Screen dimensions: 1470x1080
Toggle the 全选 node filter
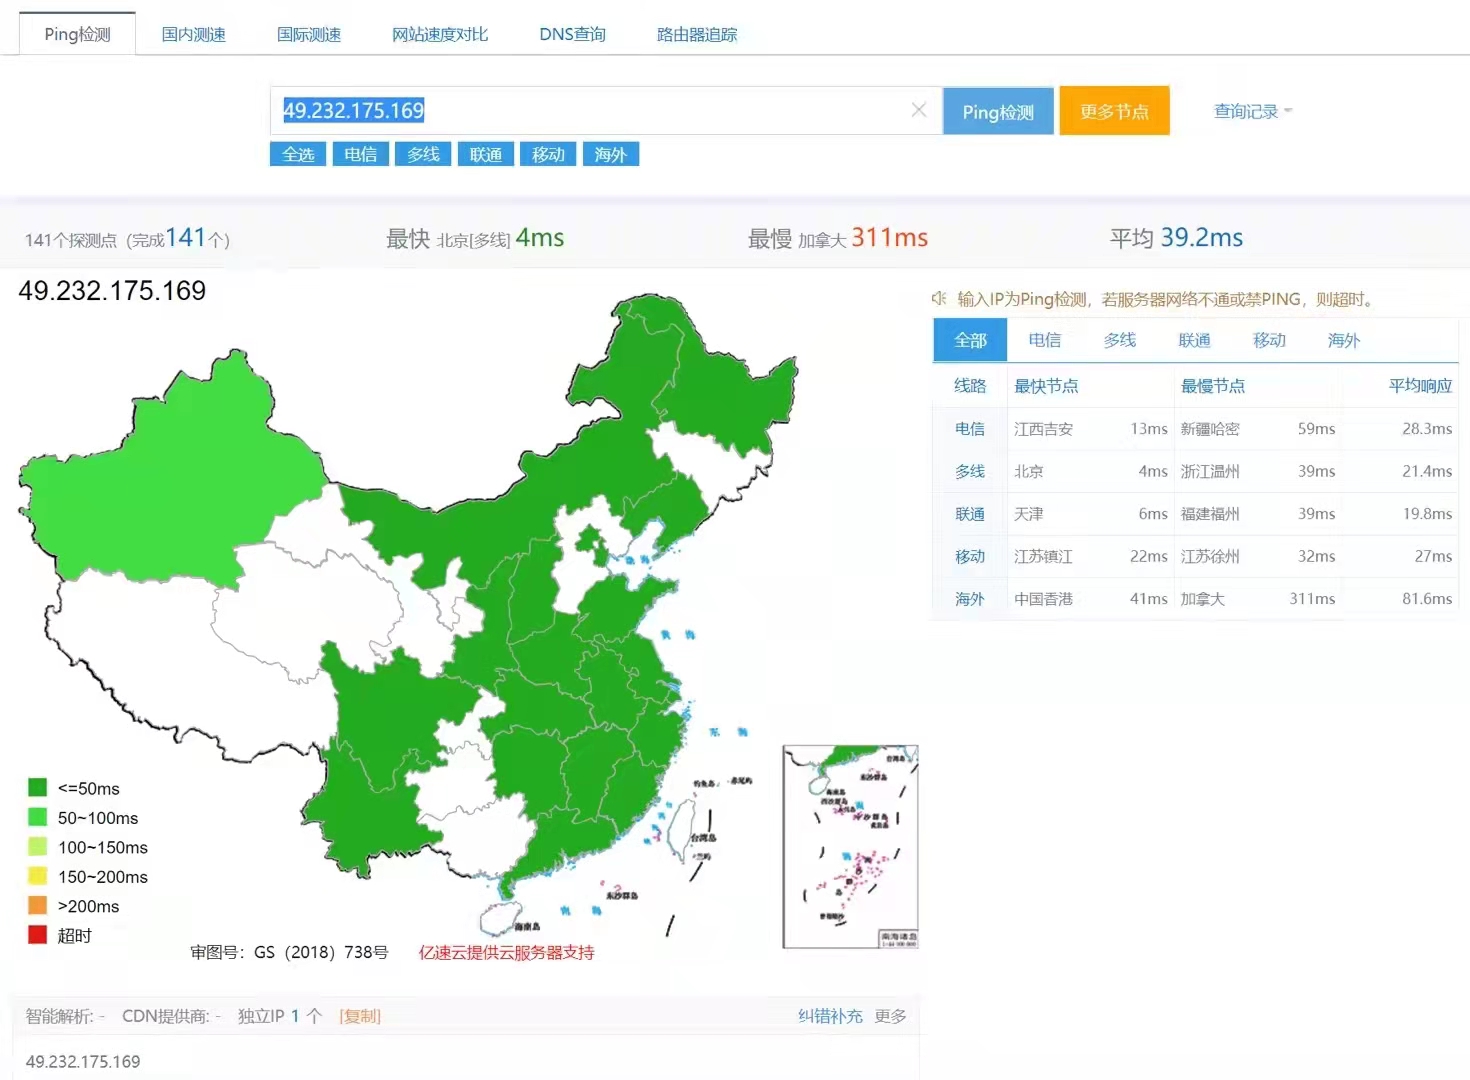click(x=298, y=154)
